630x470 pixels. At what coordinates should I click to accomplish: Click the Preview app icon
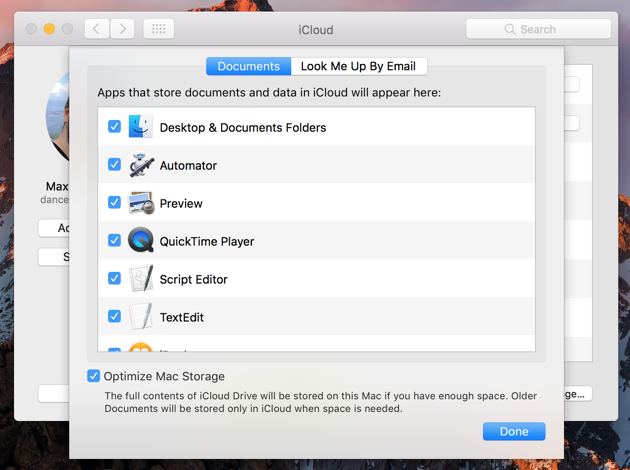click(141, 202)
